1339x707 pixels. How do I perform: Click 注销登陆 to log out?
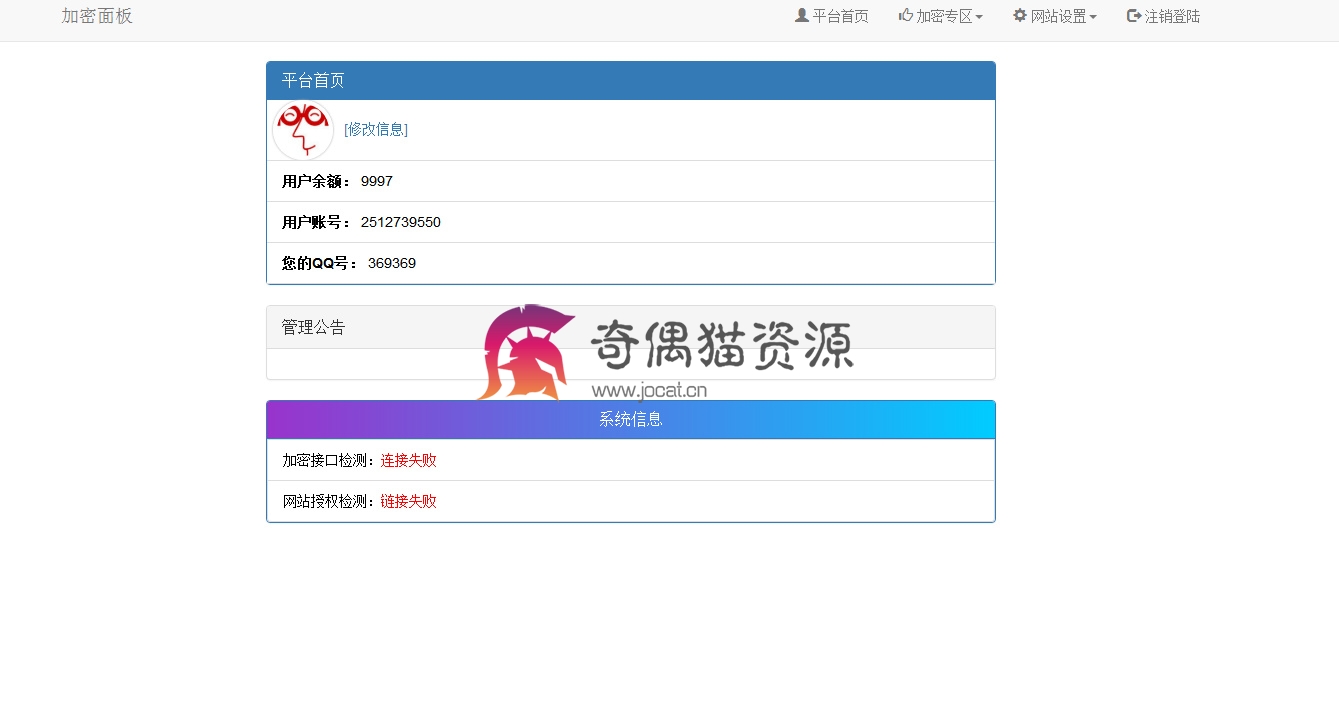(1163, 16)
